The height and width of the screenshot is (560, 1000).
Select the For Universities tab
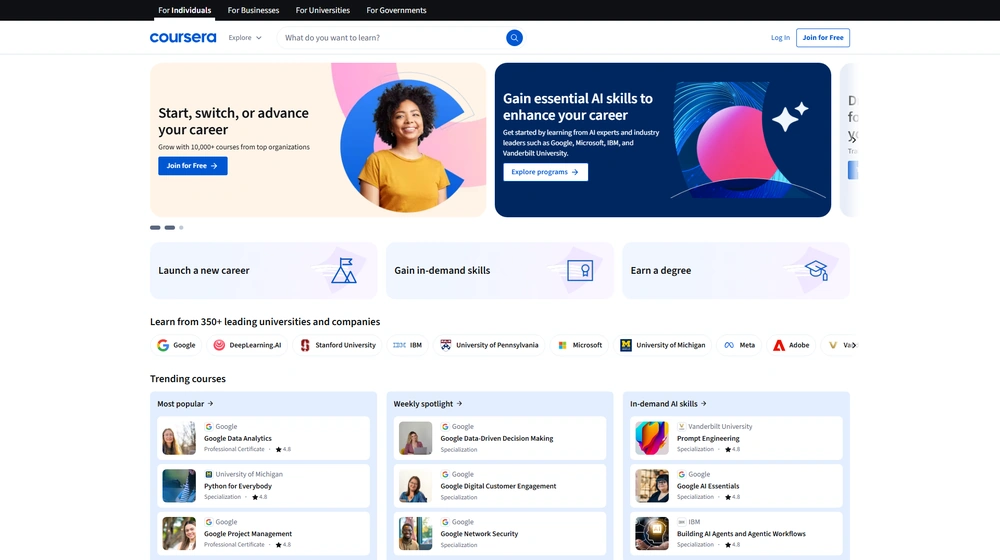coord(323,10)
